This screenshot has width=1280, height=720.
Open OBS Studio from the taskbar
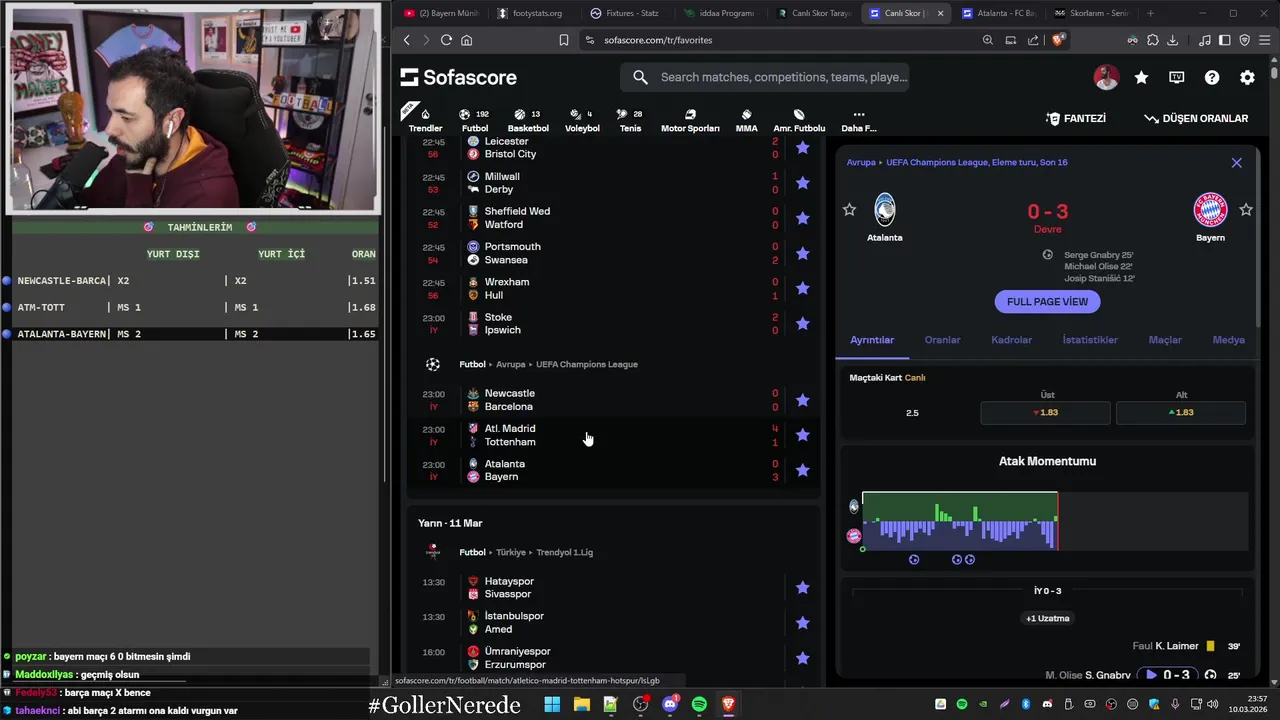click(641, 705)
